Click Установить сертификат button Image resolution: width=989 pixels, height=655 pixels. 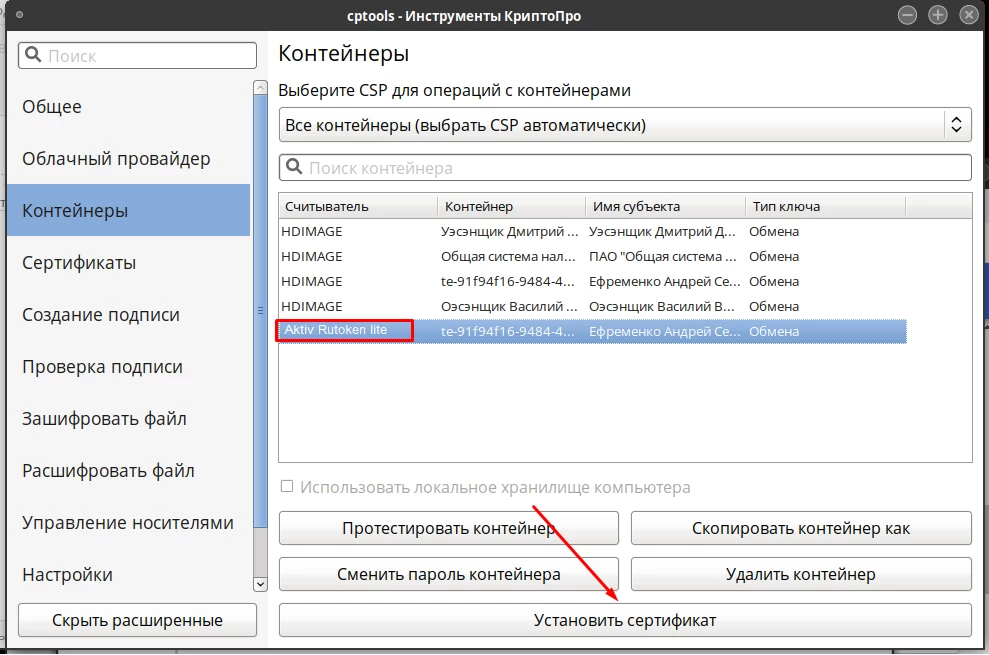pyautogui.click(x=625, y=620)
